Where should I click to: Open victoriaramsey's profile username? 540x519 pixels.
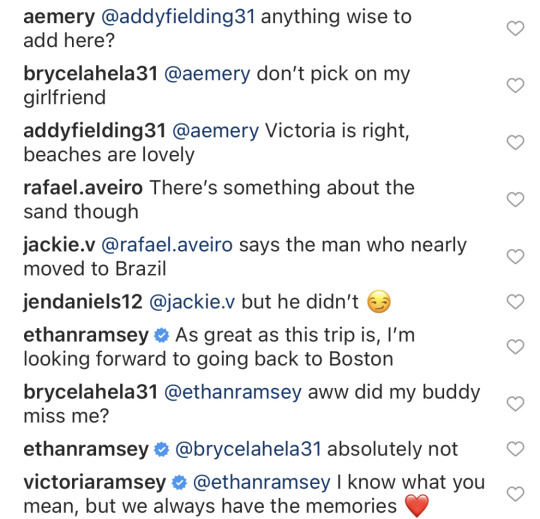95,483
